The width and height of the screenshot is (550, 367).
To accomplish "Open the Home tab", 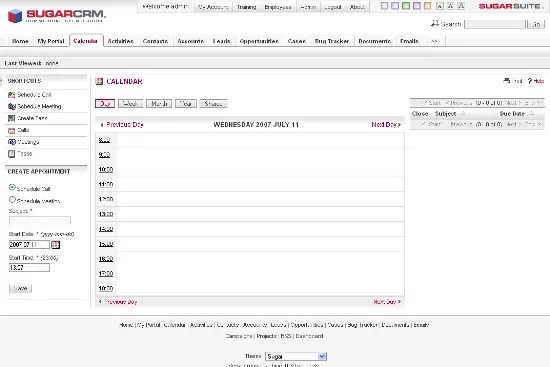I will click(x=20, y=41).
